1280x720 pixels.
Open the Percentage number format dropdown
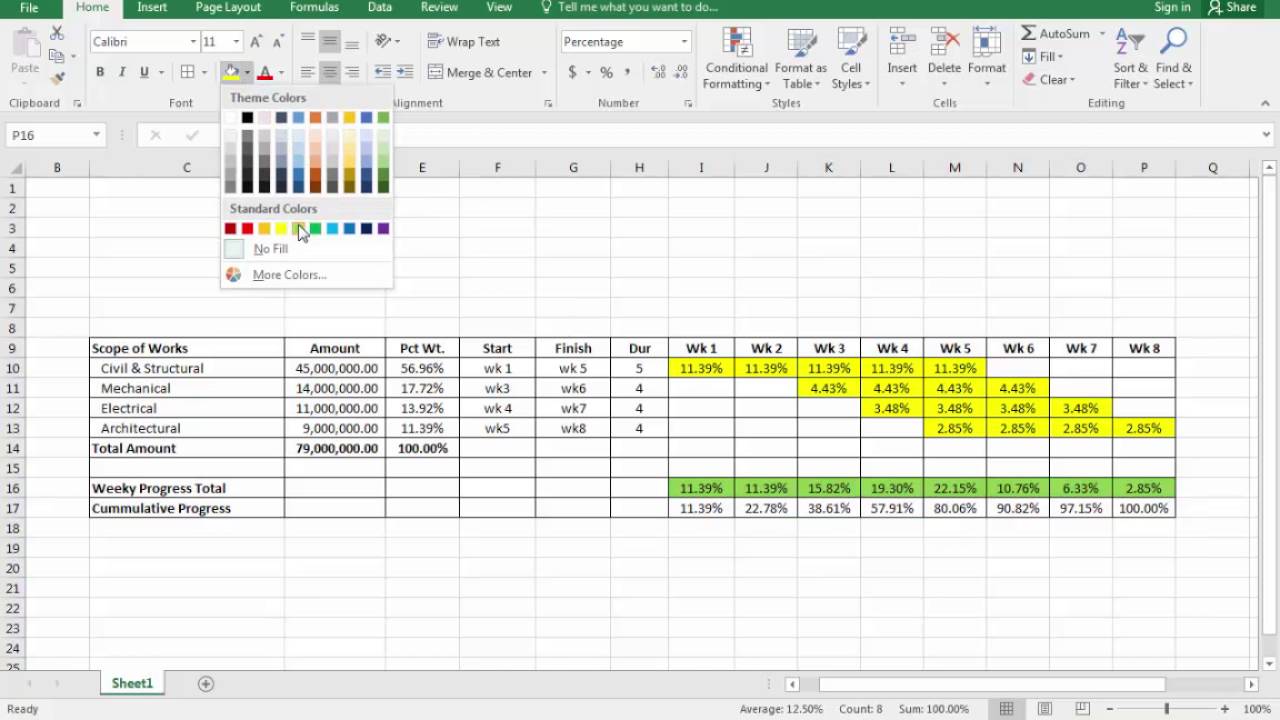[684, 42]
